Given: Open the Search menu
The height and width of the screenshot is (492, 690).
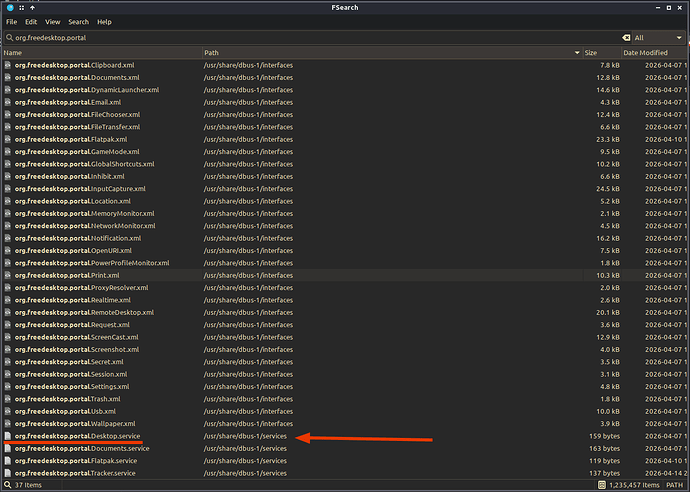Looking at the screenshot, I should coord(78,22).
